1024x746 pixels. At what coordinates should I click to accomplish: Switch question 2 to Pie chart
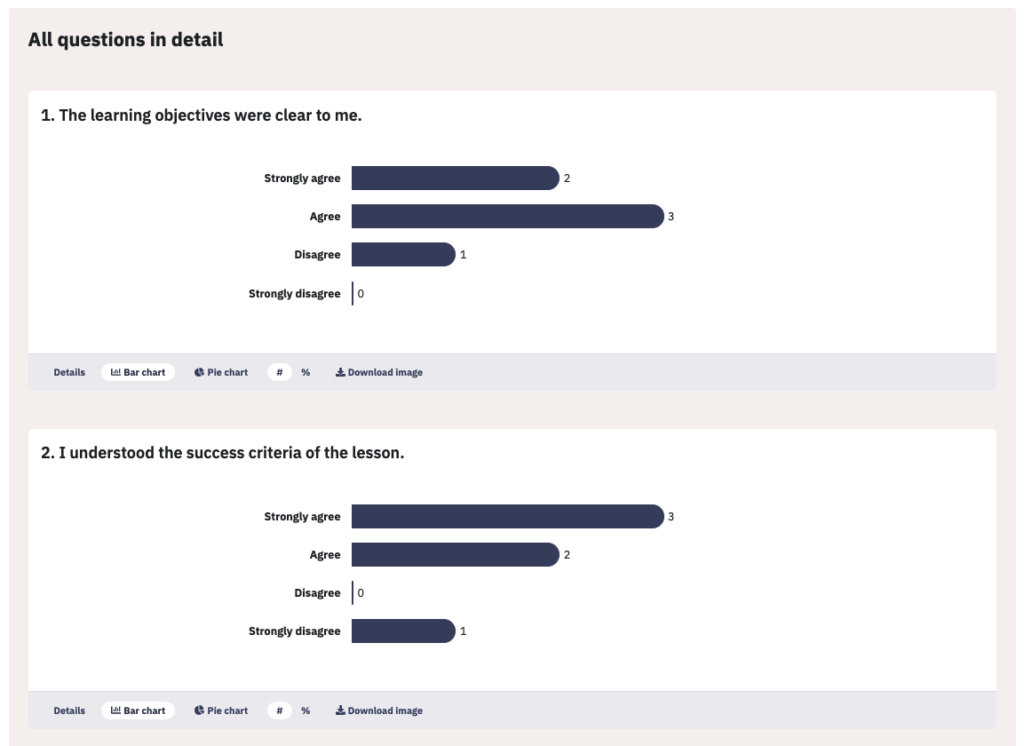(221, 711)
